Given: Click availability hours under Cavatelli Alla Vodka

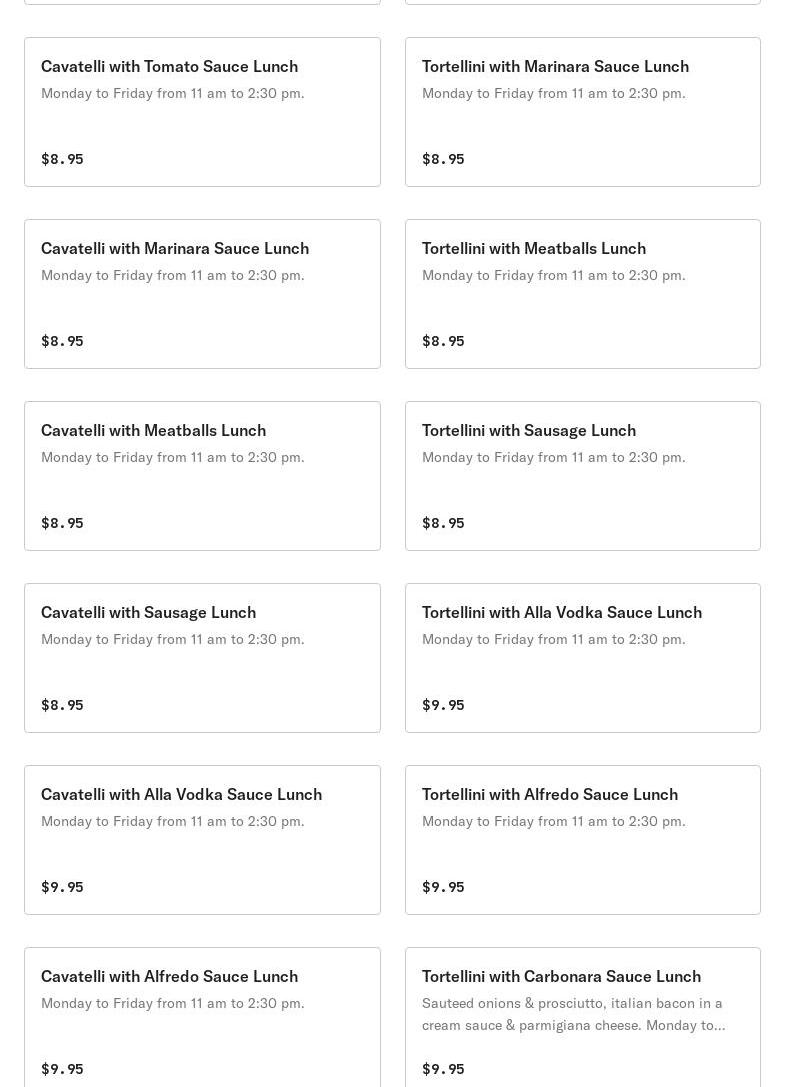Looking at the screenshot, I should 172,821.
